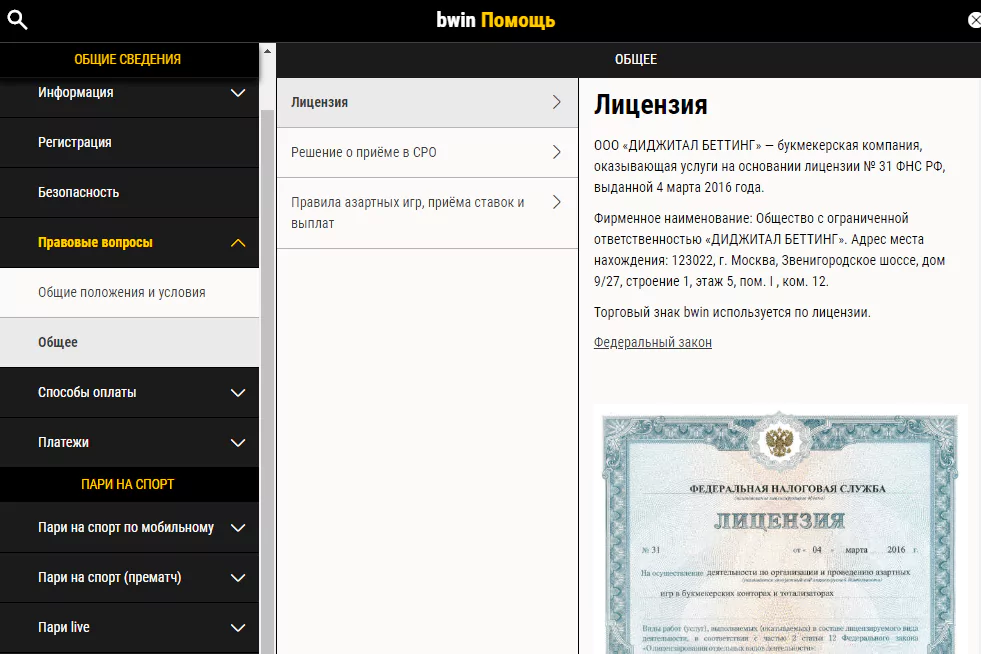
Task: Open the search magnifier icon
Action: click(17, 20)
